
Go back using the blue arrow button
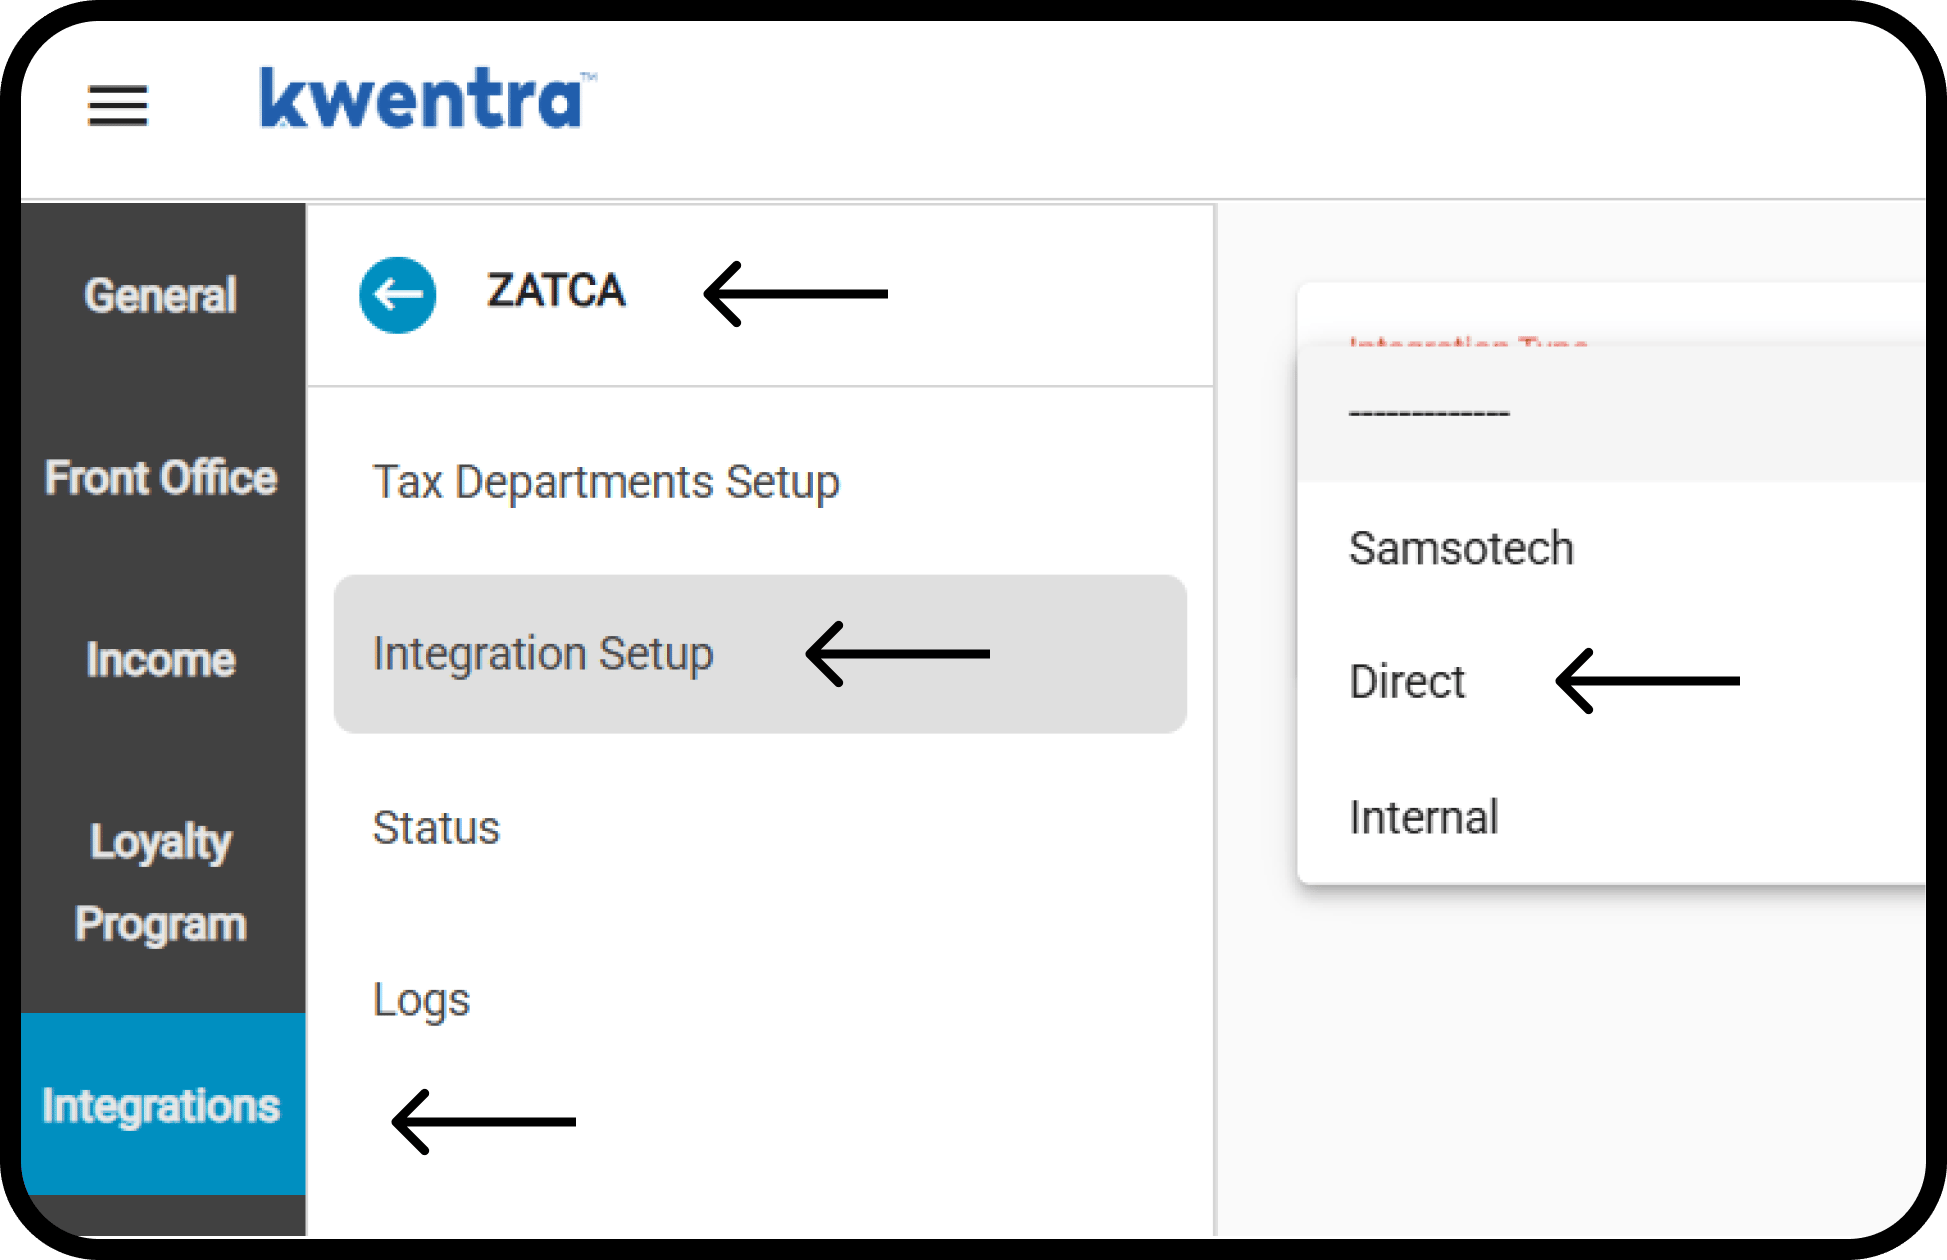click(398, 295)
